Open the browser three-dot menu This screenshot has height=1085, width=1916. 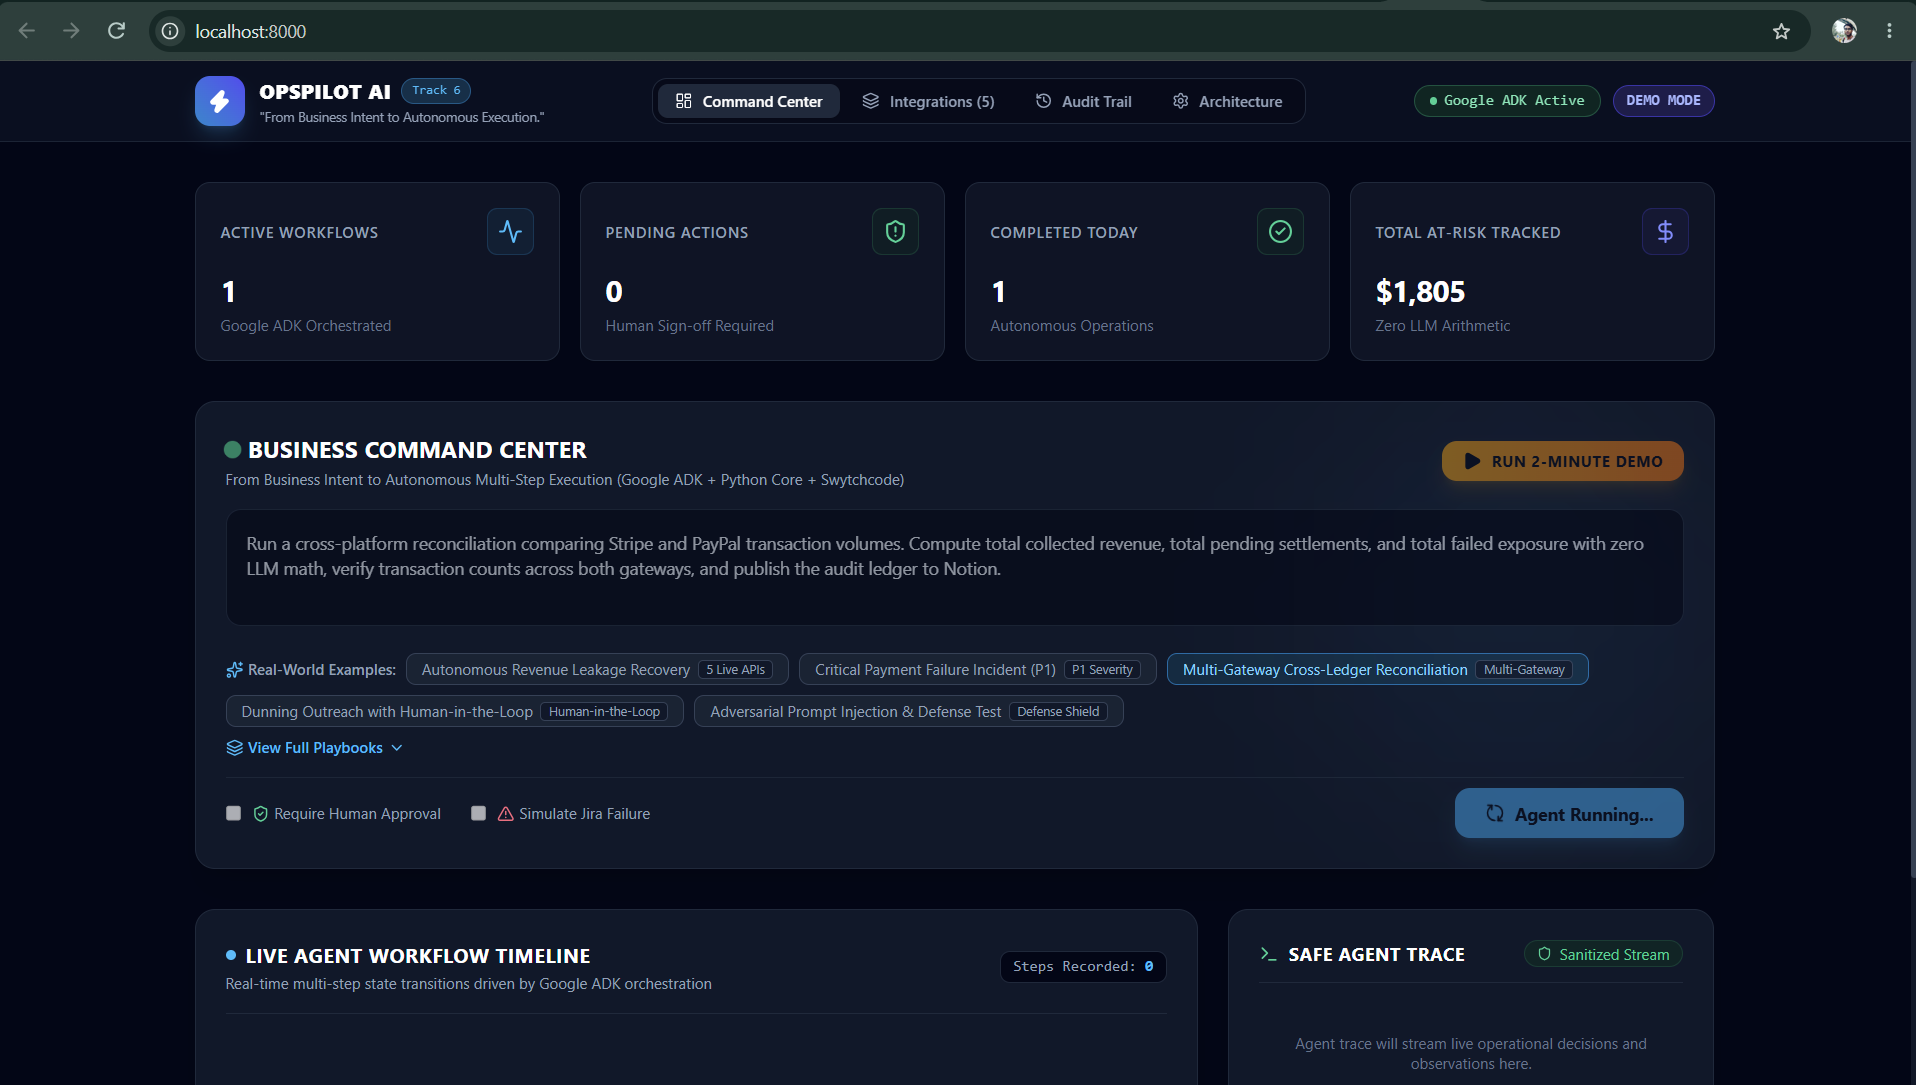[x=1889, y=31]
